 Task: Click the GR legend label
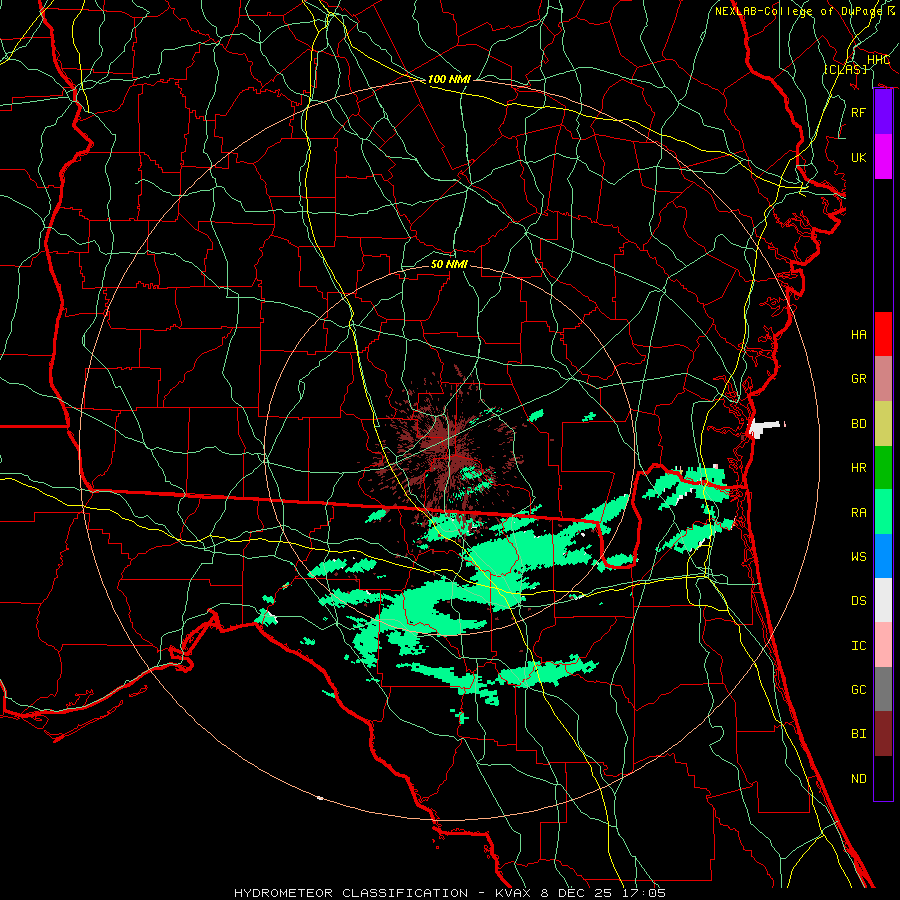click(x=858, y=378)
